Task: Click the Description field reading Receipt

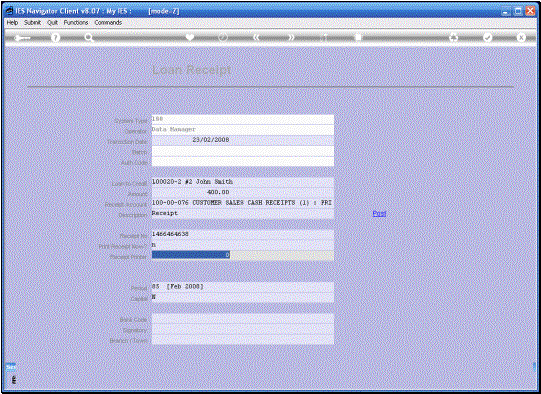Action: pyautogui.click(x=243, y=214)
